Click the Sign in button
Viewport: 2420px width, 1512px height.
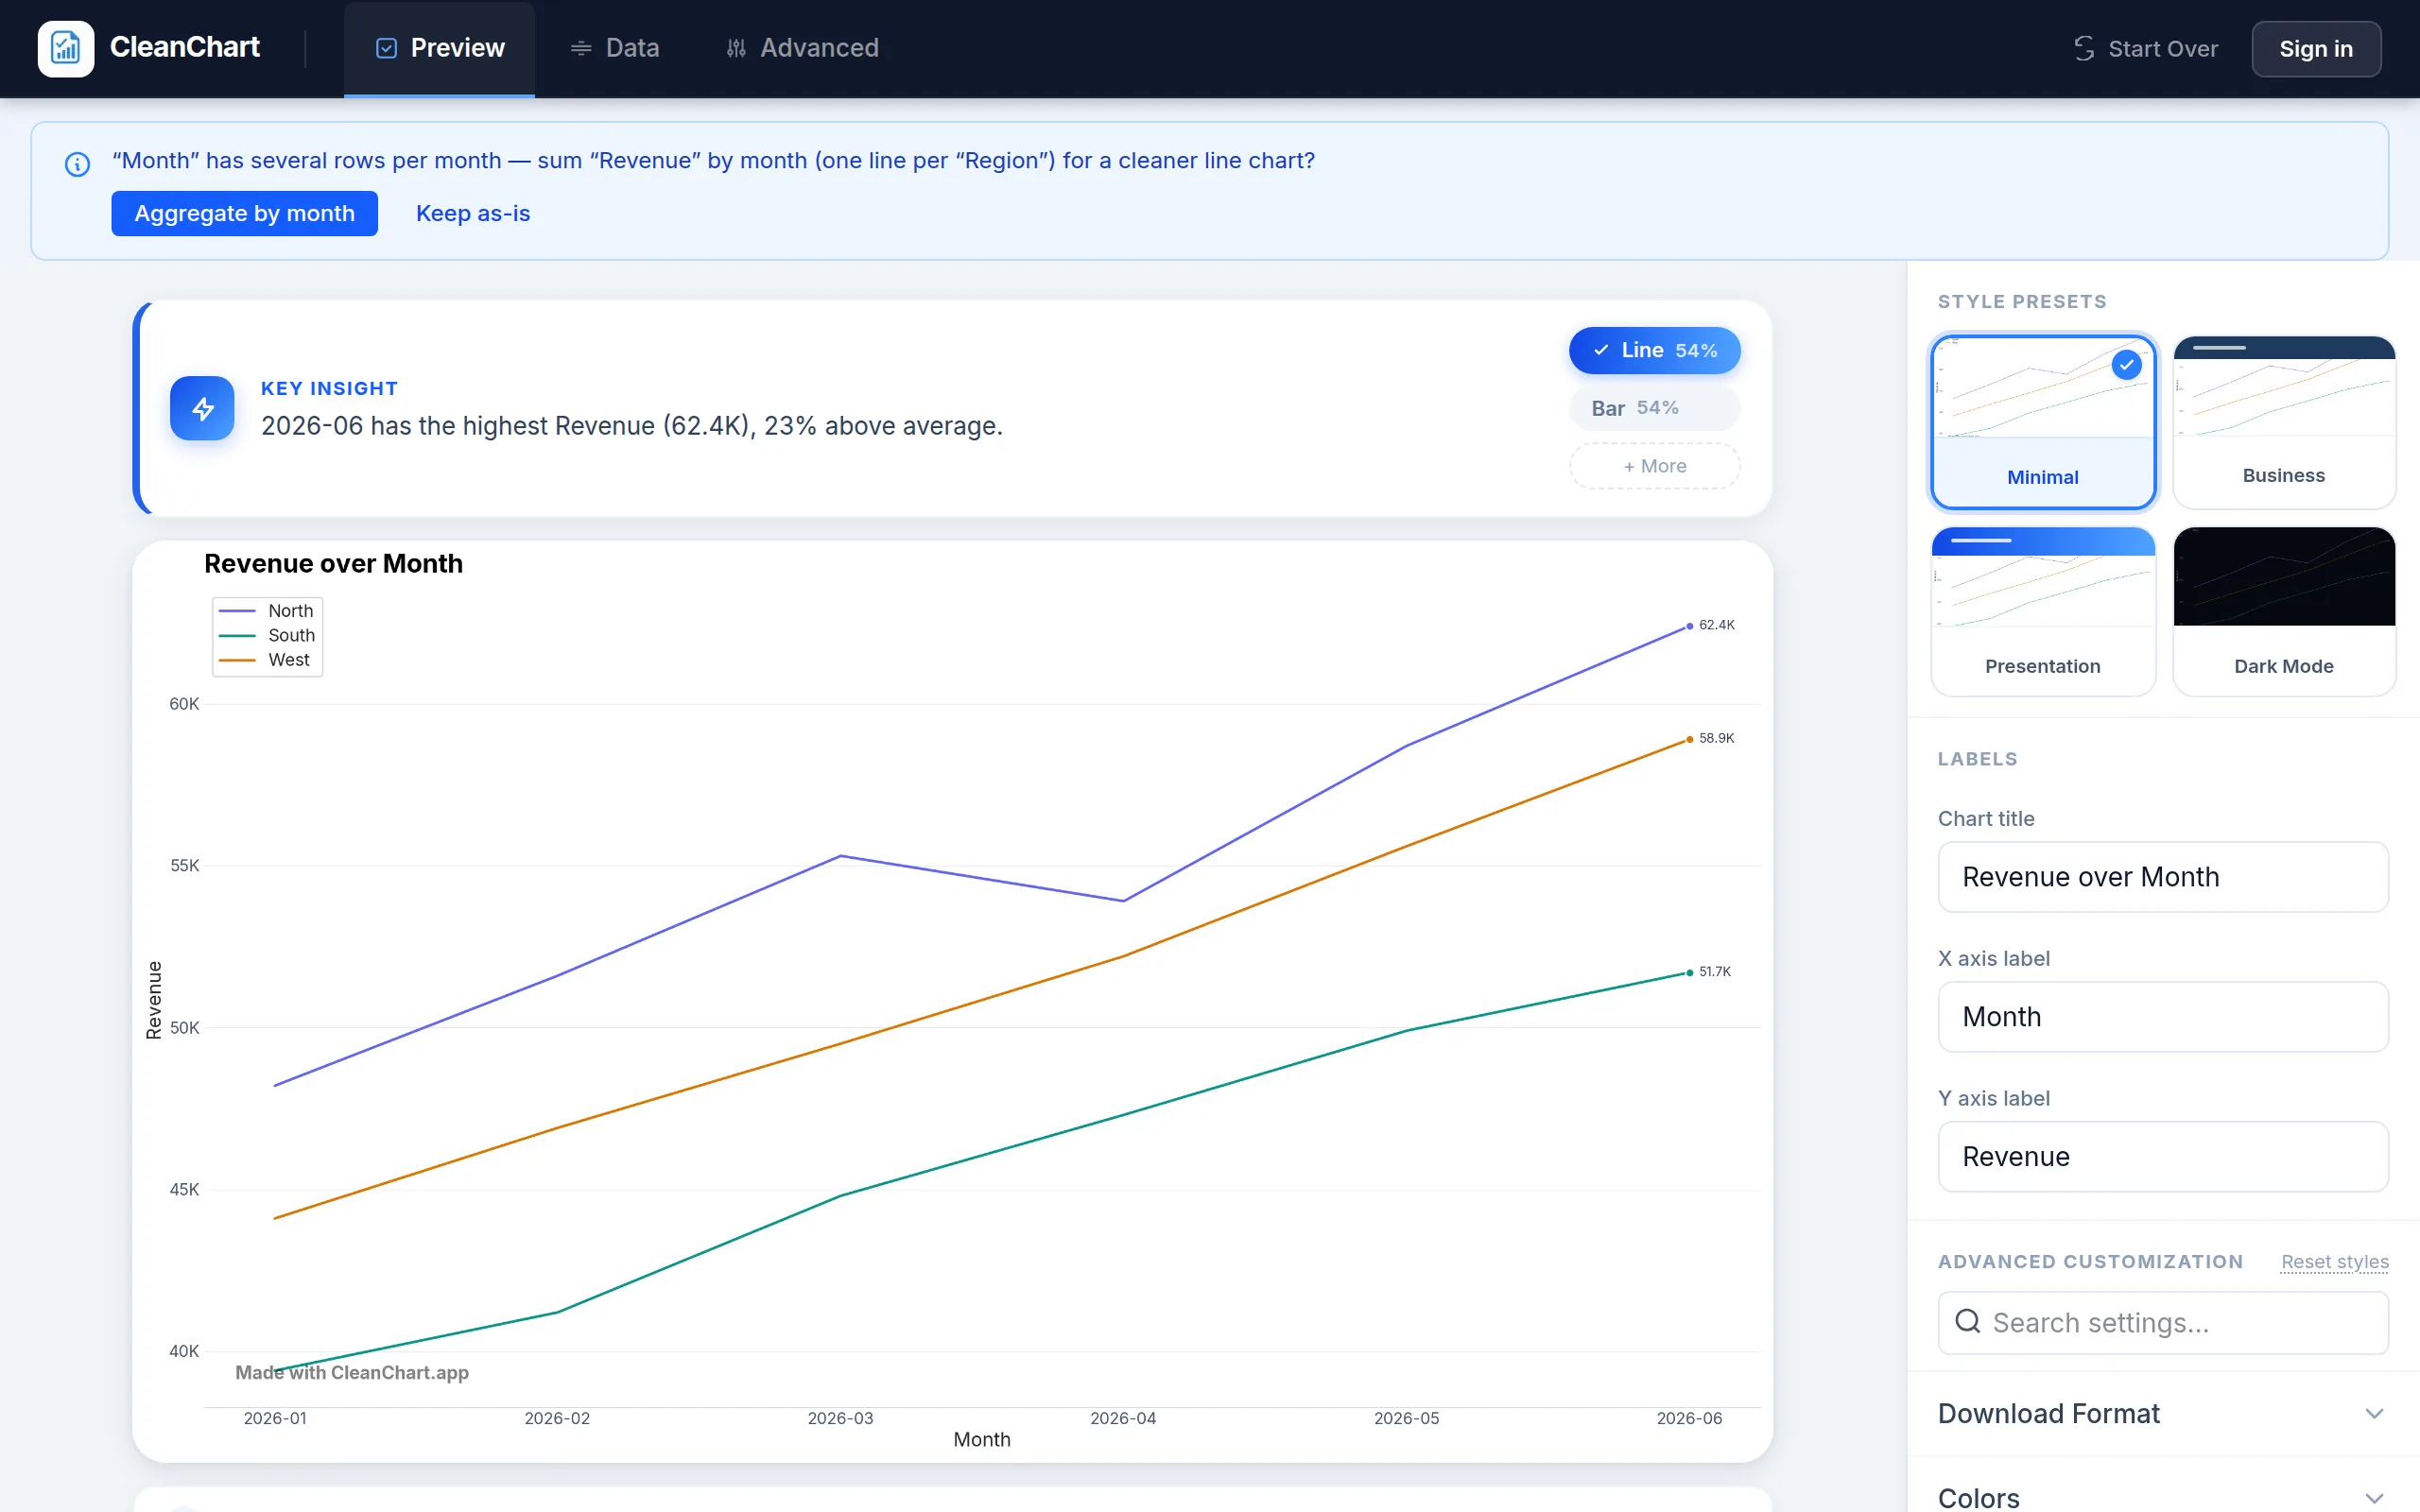coord(2316,48)
